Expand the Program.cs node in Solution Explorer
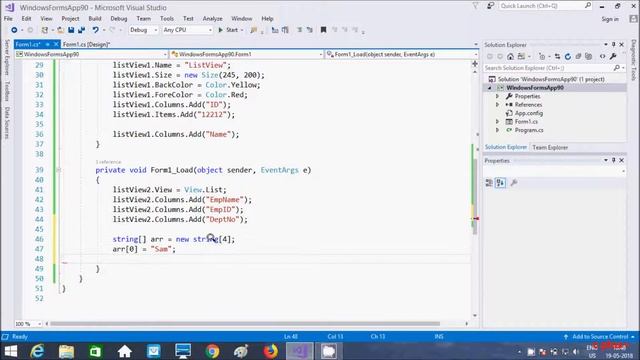The width and height of the screenshot is (640, 360). [497, 130]
